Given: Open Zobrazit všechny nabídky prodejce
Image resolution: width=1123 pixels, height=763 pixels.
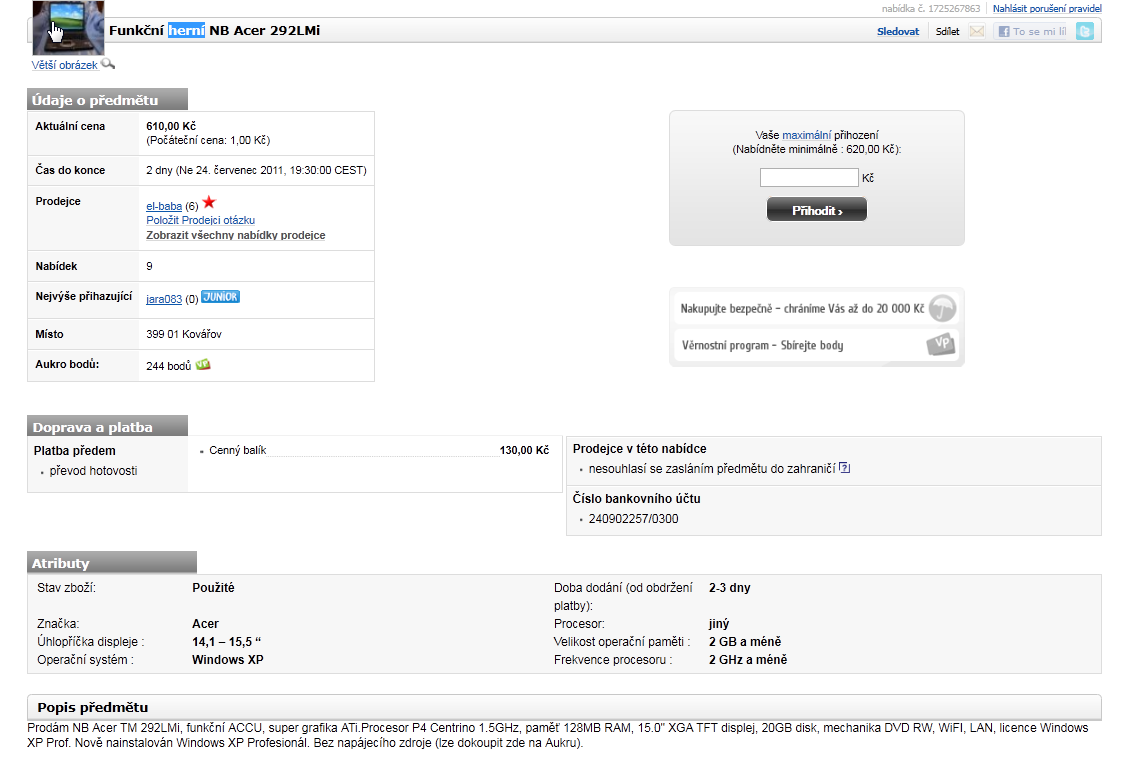Looking at the screenshot, I should tap(236, 235).
